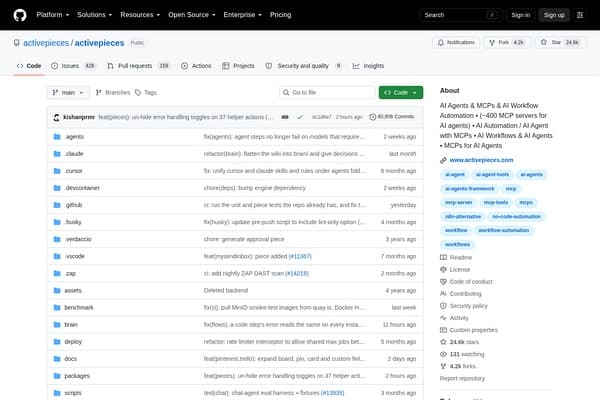Click the Sign up button
The height and width of the screenshot is (400, 600).
(554, 15)
